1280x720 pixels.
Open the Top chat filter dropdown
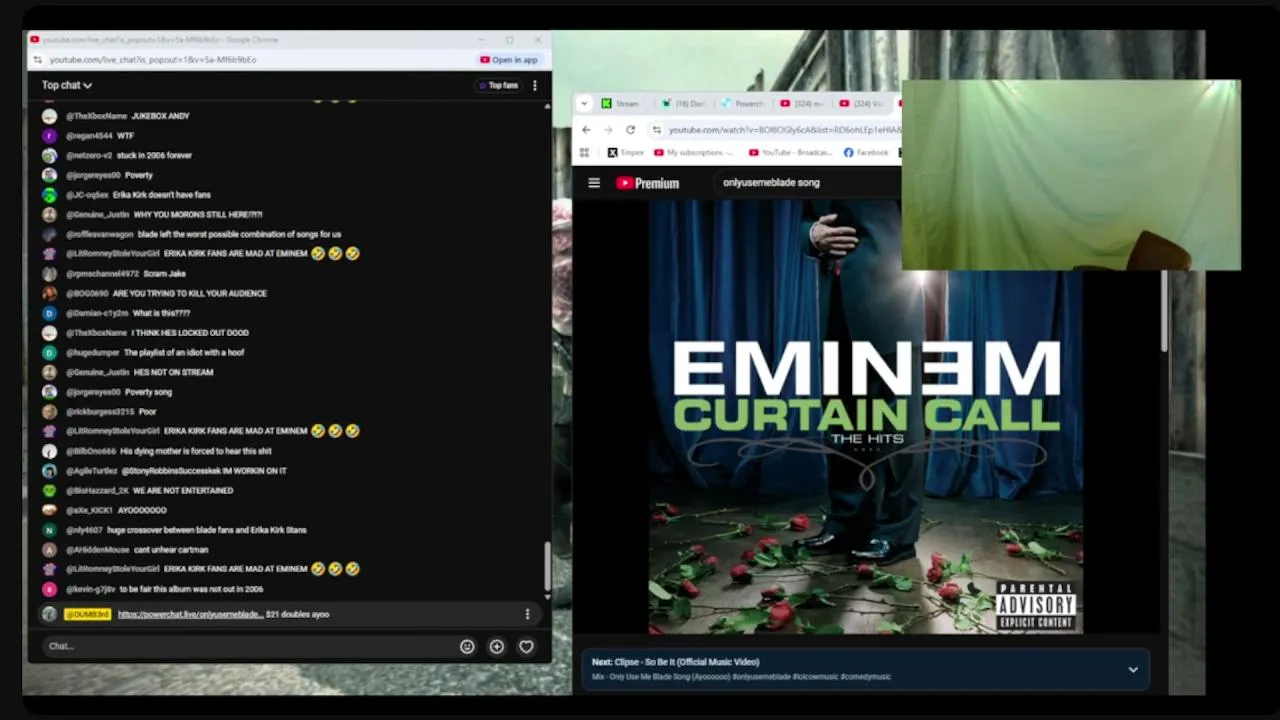point(66,85)
